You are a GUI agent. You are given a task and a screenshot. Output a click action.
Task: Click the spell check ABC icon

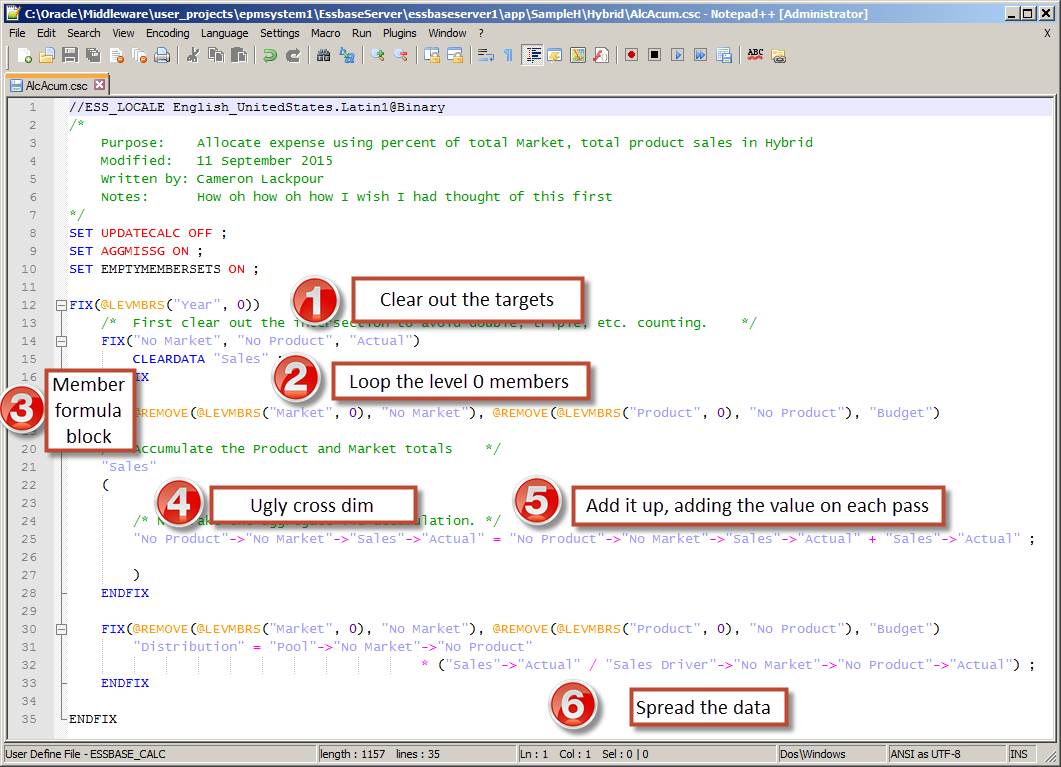point(755,55)
